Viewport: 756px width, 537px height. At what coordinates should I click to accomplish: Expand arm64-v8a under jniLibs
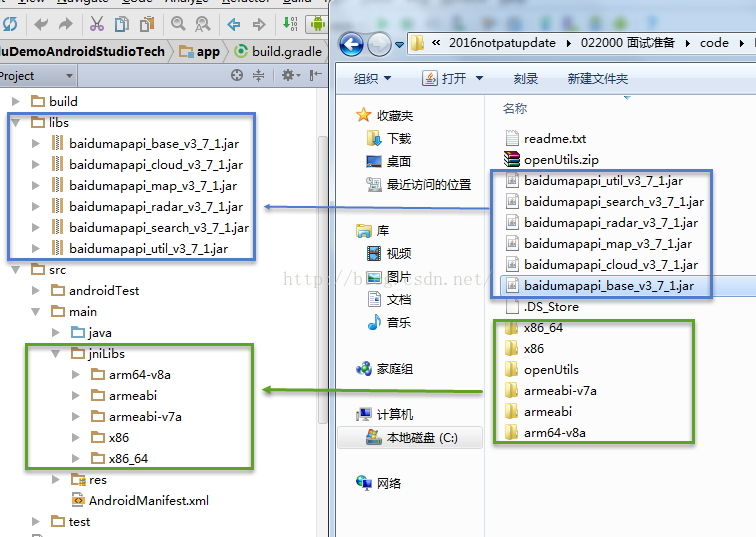pyautogui.click(x=76, y=375)
